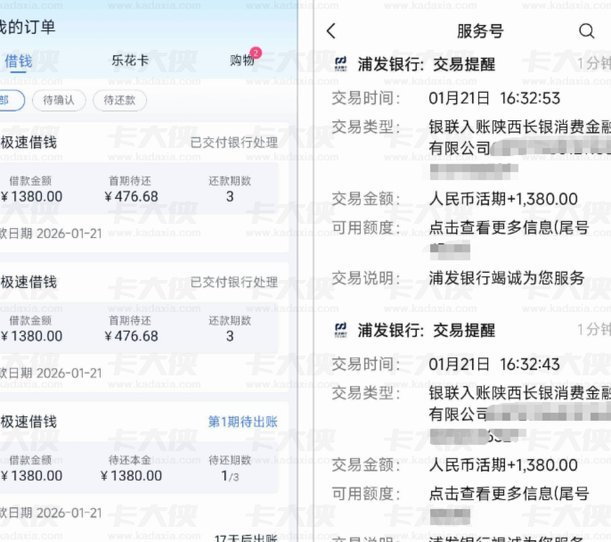This screenshot has width=611, height=542.
Task: Tap 待还本金 ¥1380.00 amount
Action: [131, 476]
